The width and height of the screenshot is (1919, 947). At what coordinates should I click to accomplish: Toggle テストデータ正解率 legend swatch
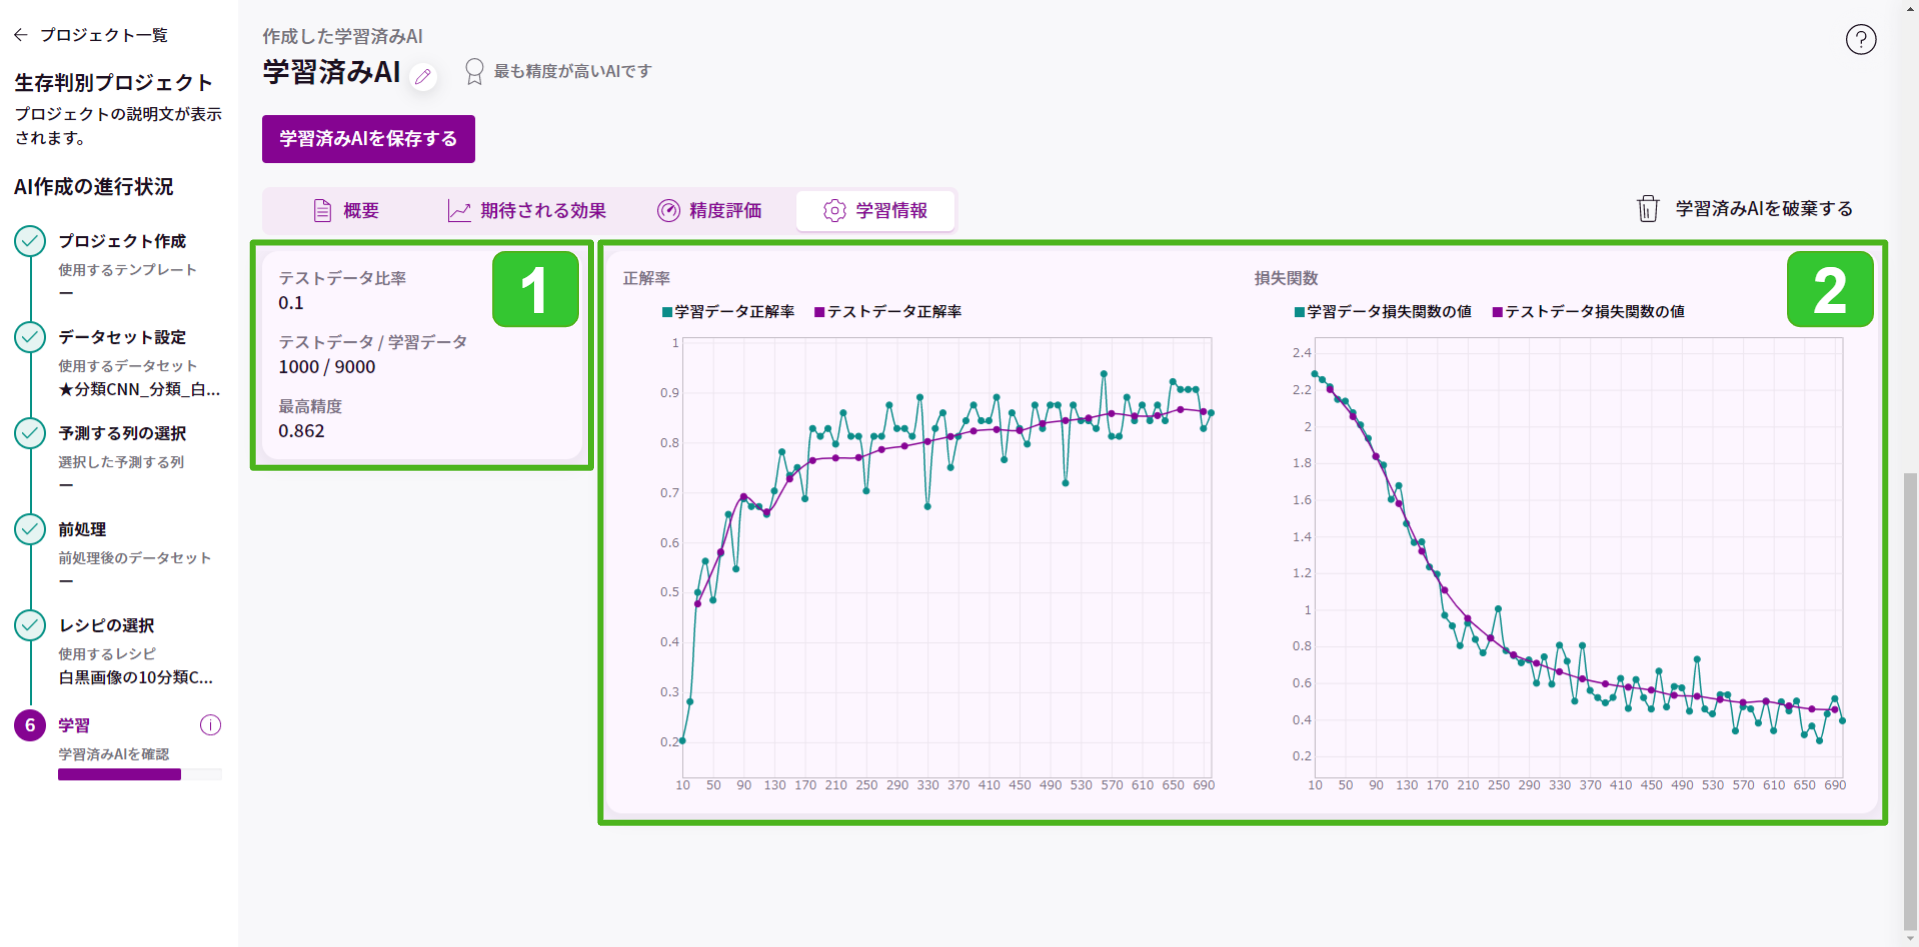coord(820,312)
